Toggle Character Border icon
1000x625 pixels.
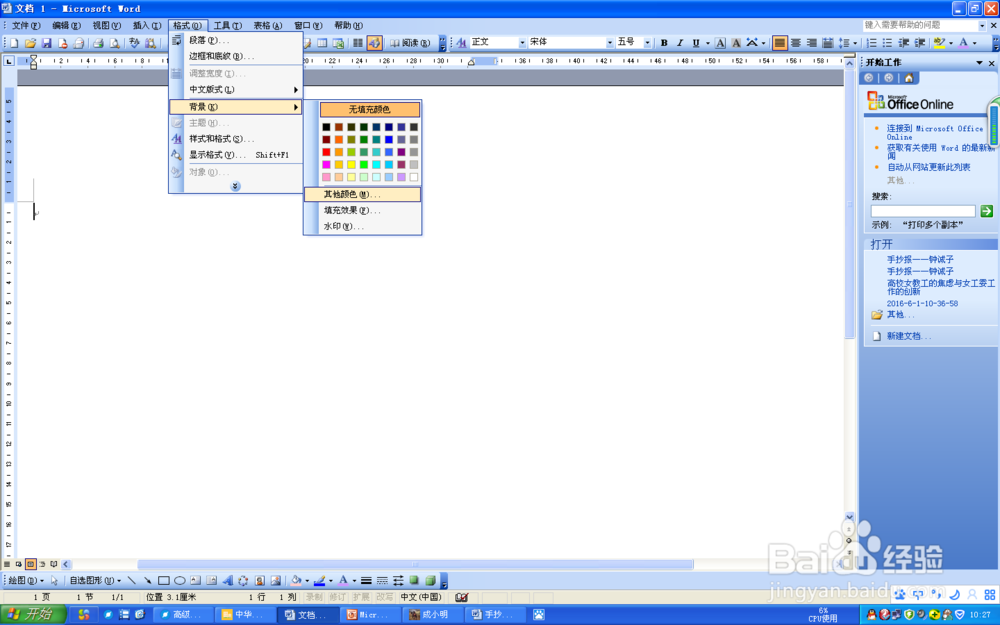click(x=720, y=43)
